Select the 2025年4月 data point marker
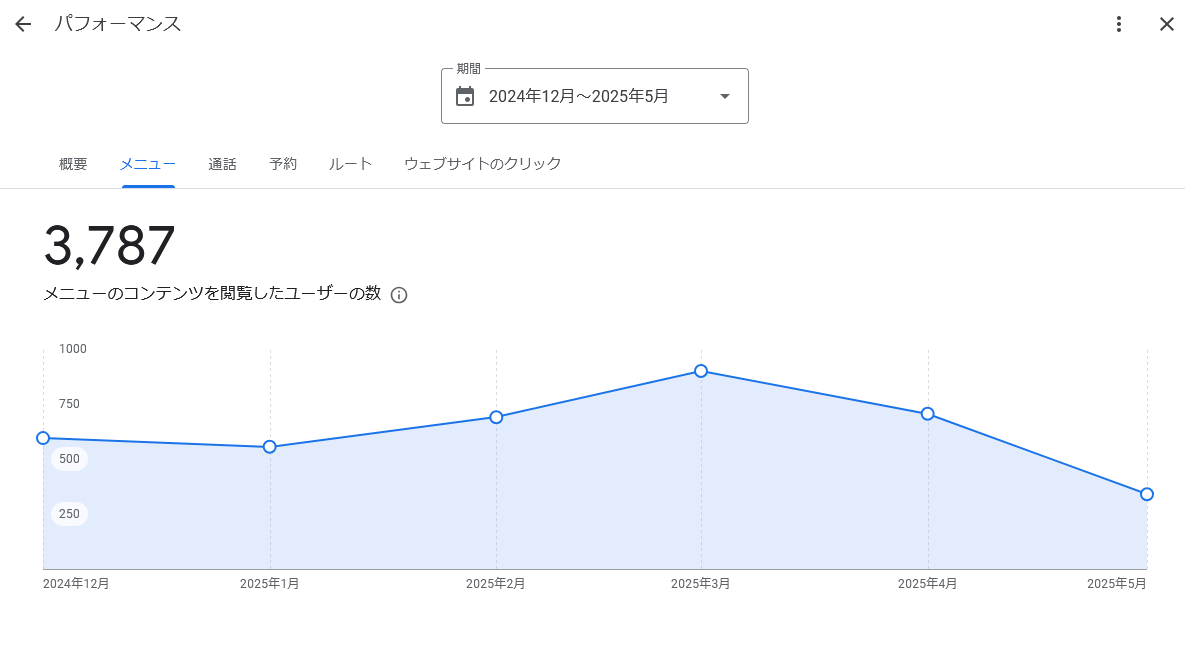Image resolution: width=1185 pixels, height=654 pixels. tap(928, 414)
